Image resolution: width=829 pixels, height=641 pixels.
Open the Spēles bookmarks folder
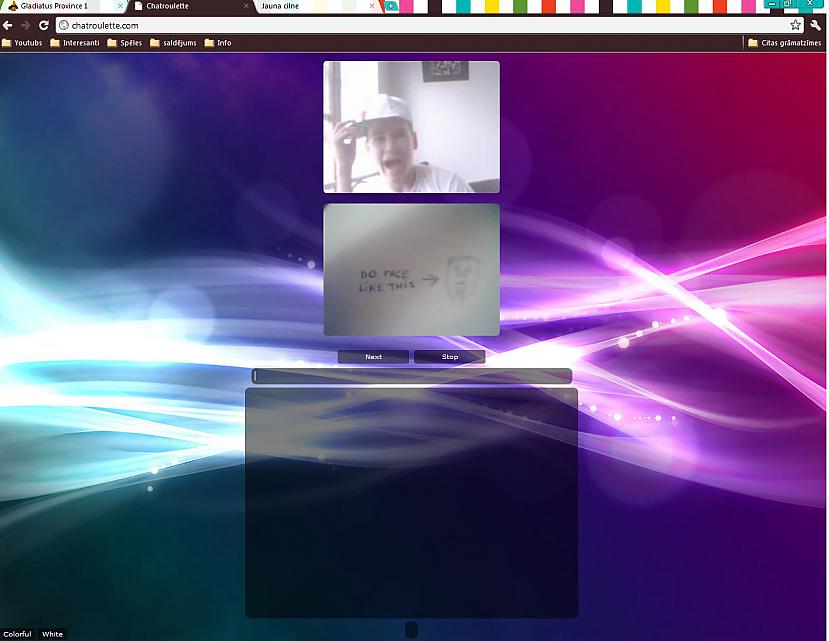125,43
